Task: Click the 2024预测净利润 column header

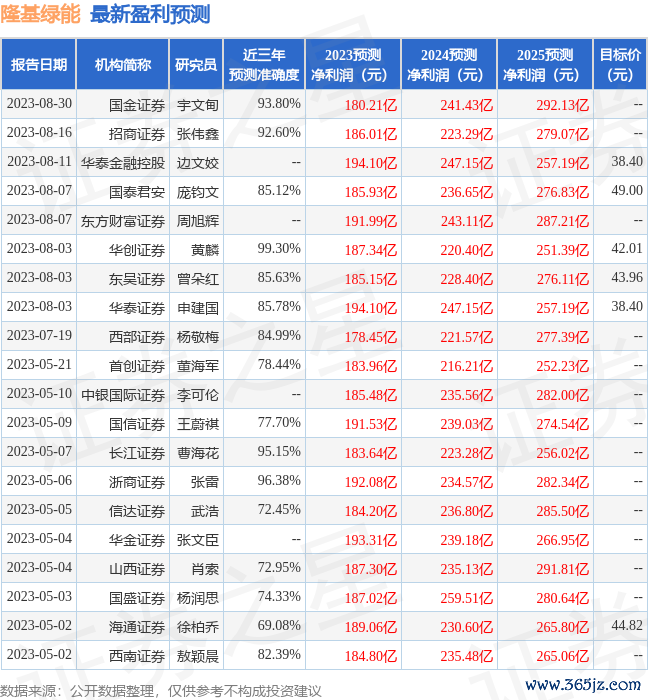Action: click(449, 65)
